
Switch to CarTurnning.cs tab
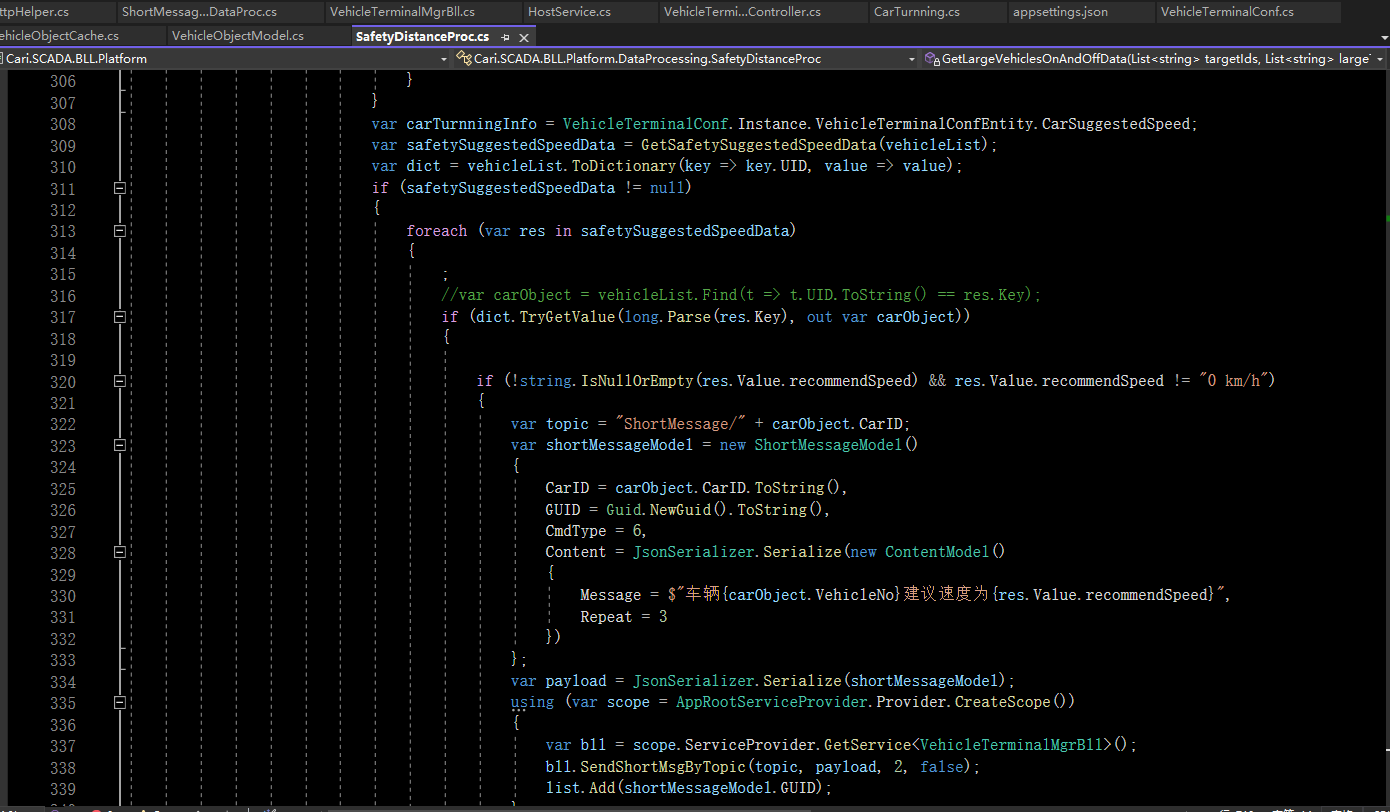[916, 12]
